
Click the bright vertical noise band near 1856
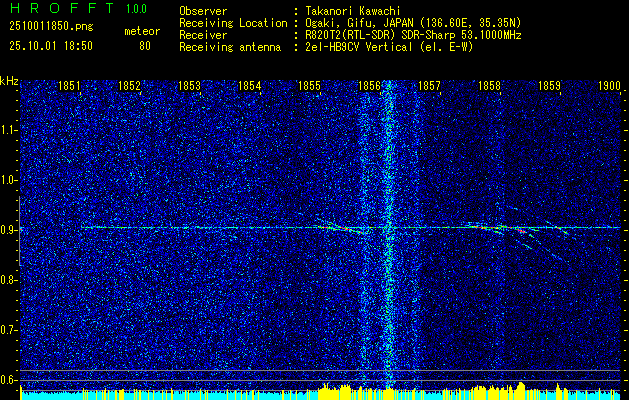click(x=388, y=235)
